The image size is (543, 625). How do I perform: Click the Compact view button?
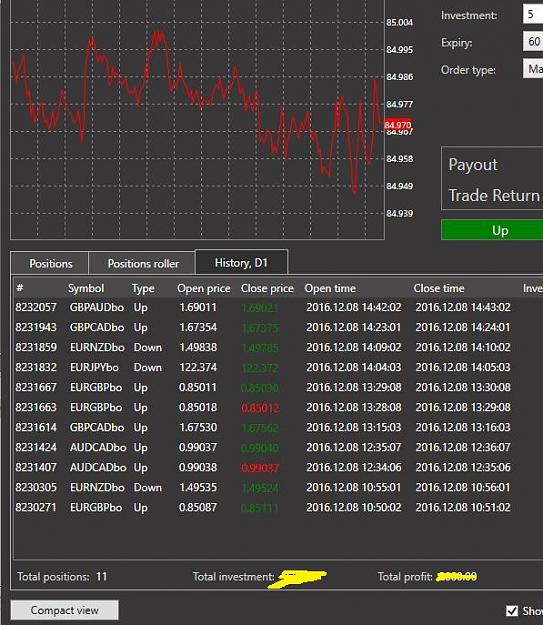point(65,610)
